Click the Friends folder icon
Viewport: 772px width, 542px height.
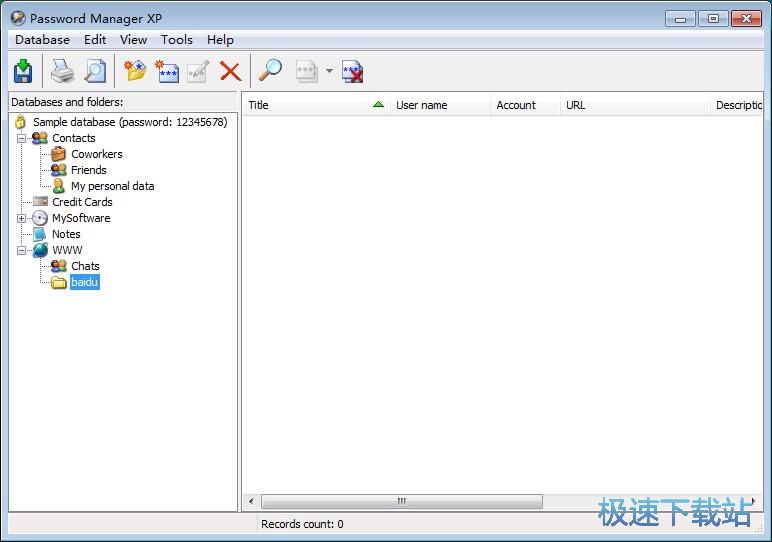click(x=59, y=170)
